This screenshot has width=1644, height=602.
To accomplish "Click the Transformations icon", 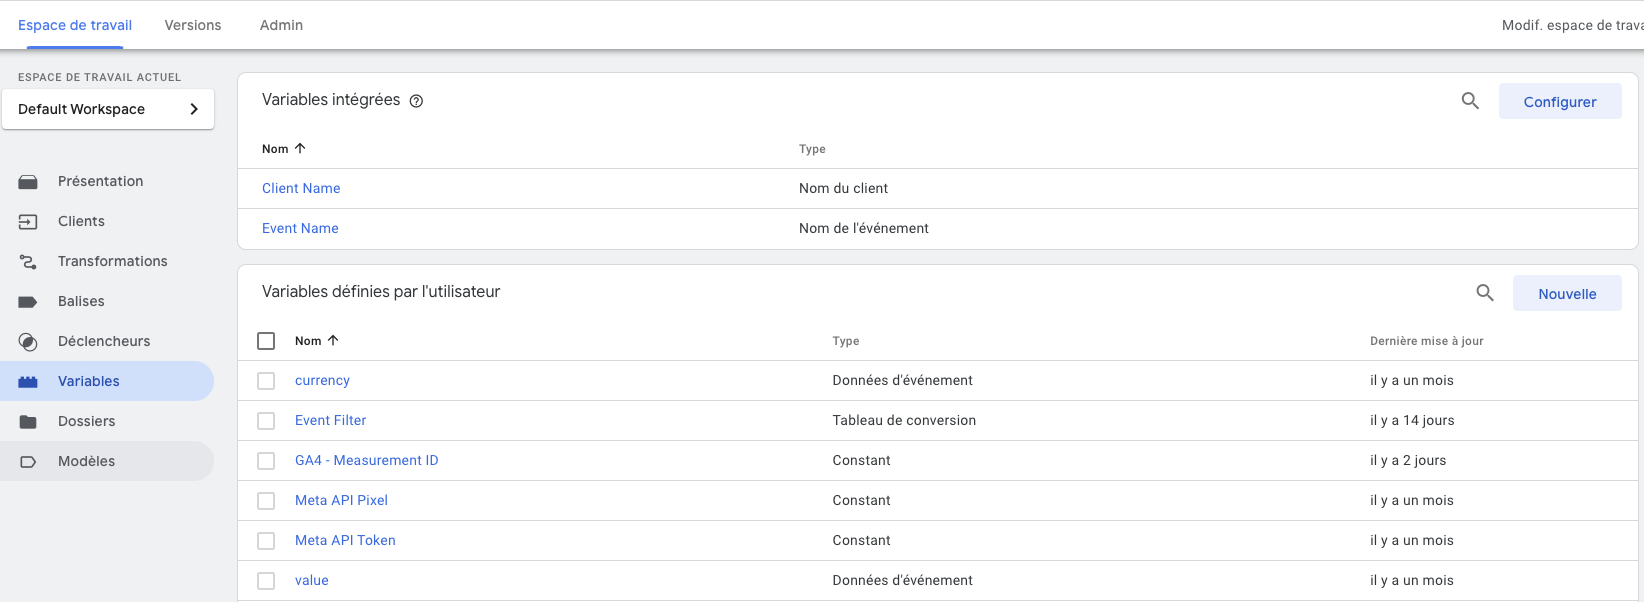I will 28,262.
